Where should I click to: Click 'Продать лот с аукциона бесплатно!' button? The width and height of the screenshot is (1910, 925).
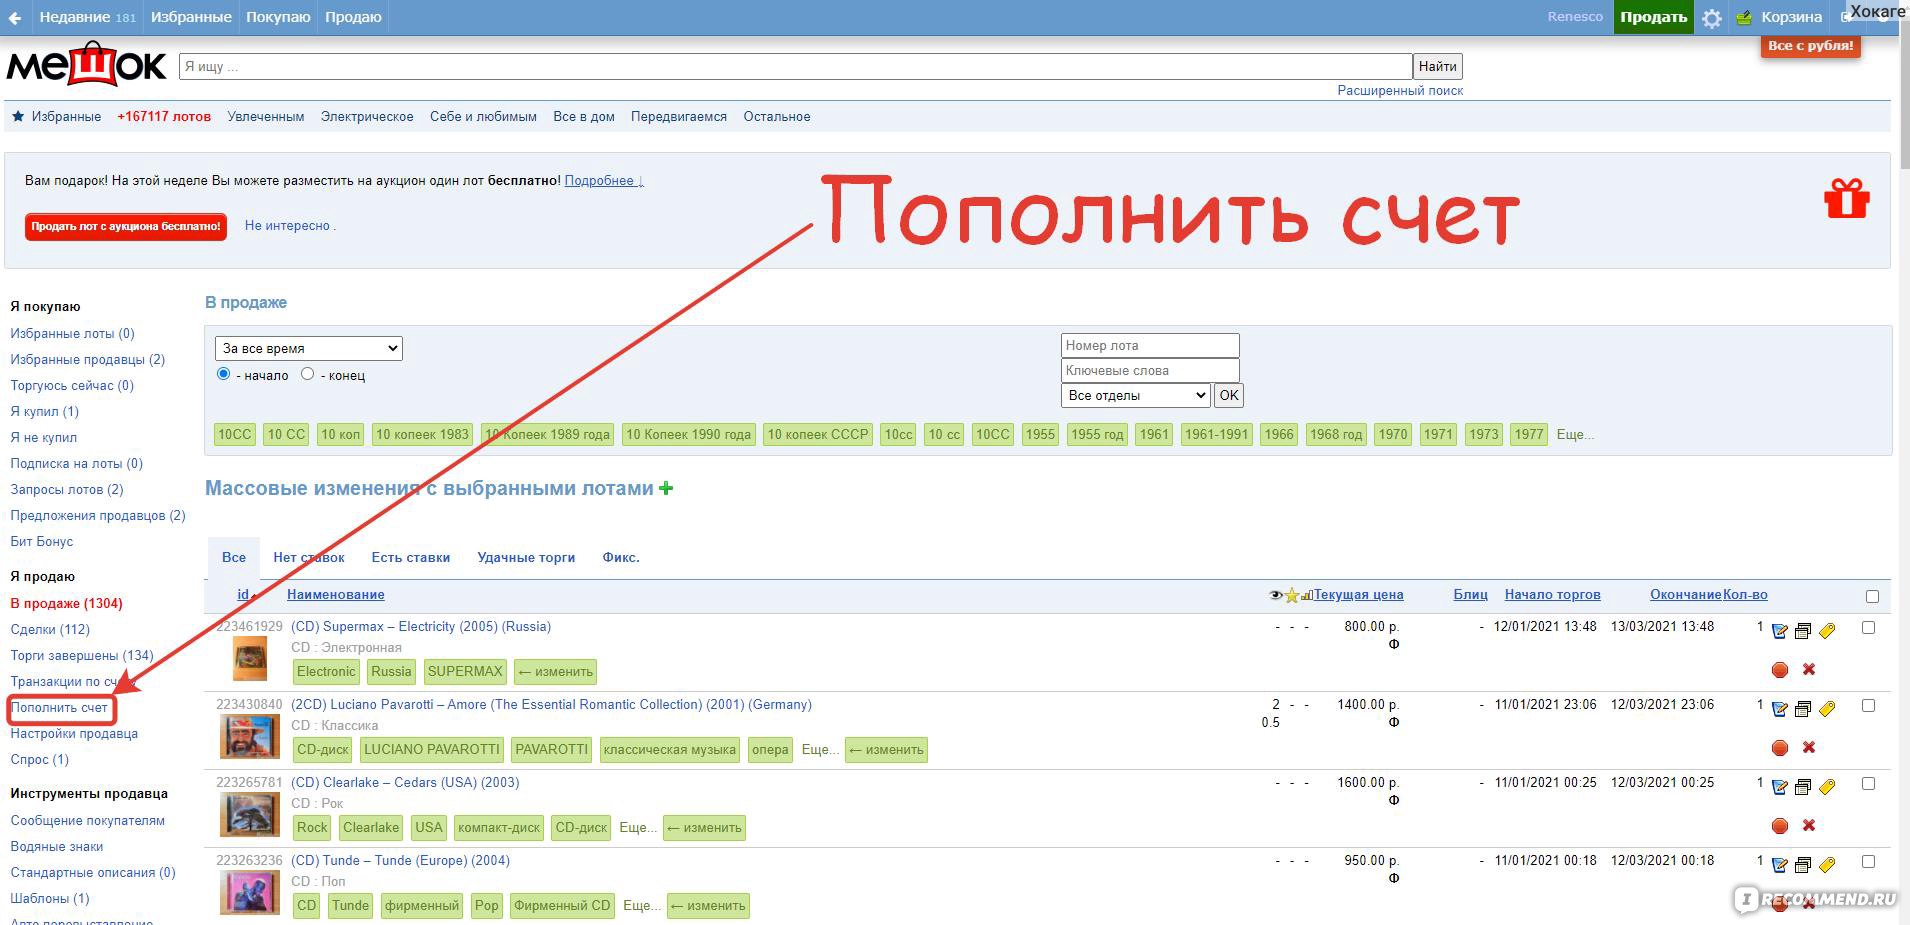126,226
